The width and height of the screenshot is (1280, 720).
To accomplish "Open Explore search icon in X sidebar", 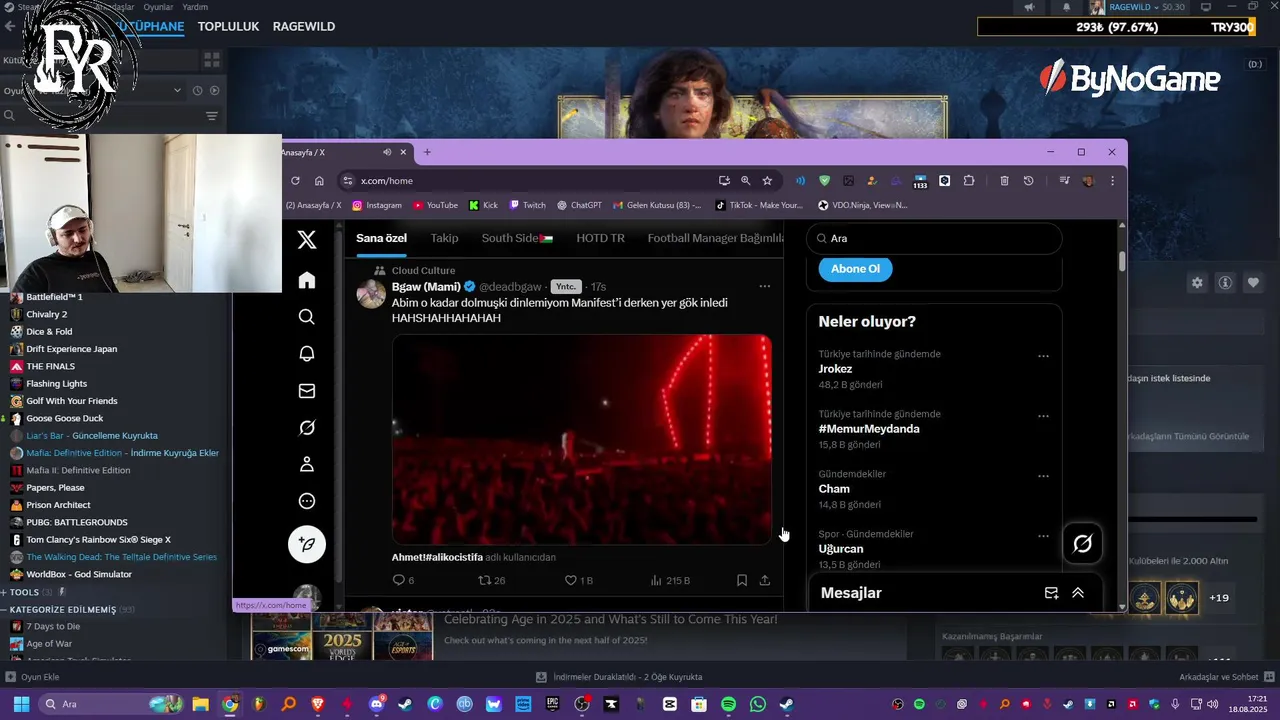I will pyautogui.click(x=307, y=317).
